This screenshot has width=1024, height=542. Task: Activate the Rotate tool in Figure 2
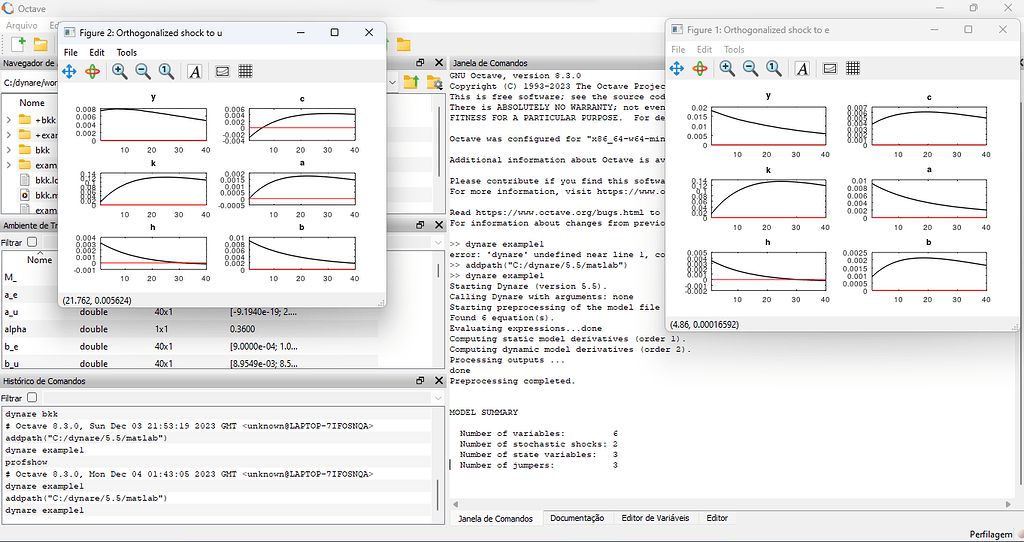pyautogui.click(x=92, y=71)
